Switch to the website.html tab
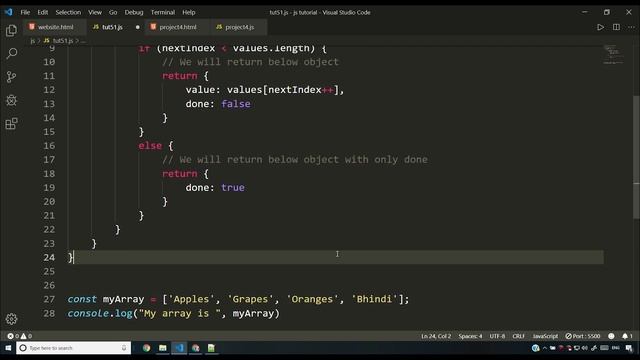 pos(54,27)
